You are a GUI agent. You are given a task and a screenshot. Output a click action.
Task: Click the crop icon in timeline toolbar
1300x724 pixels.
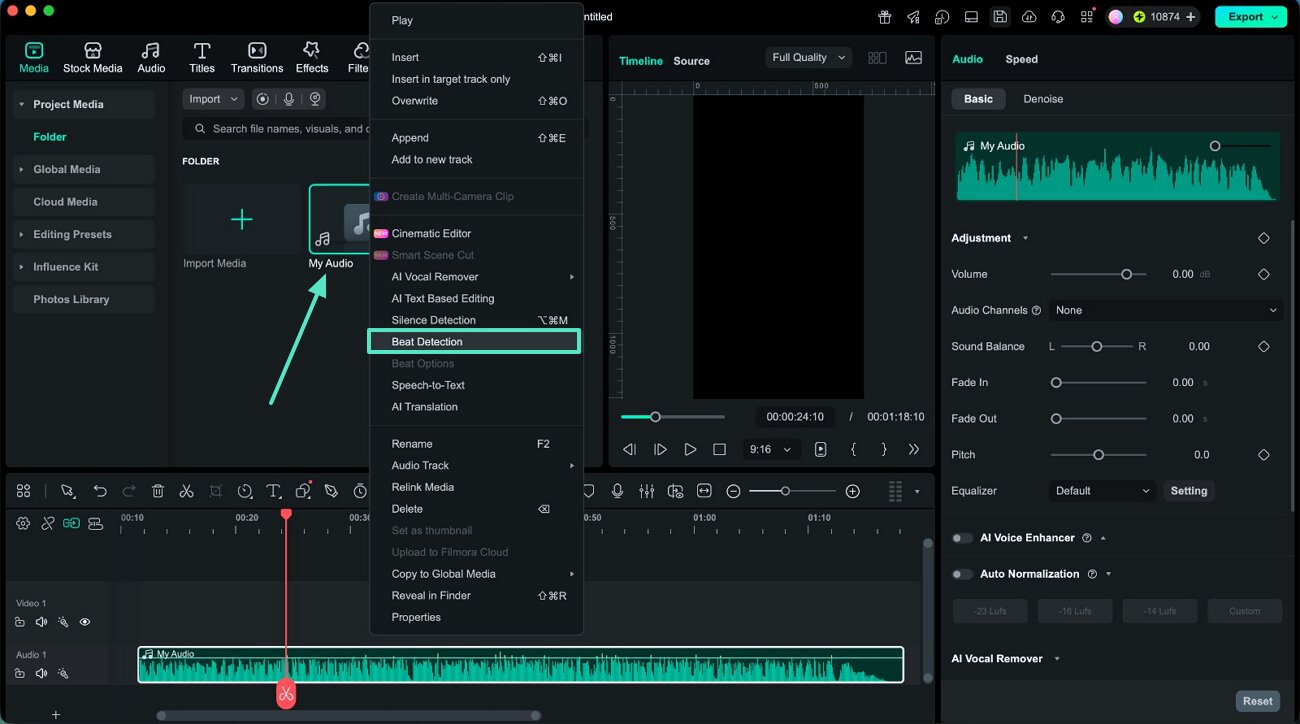[x=215, y=491]
